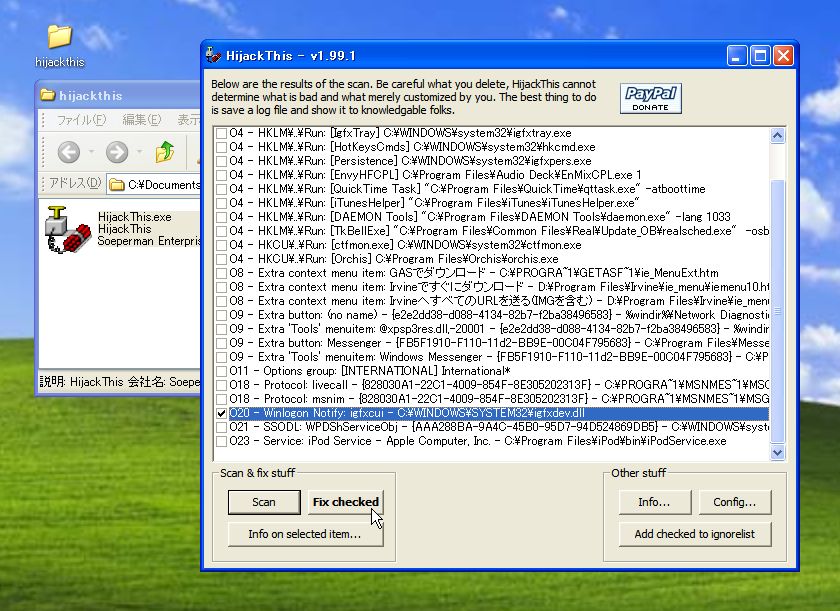Screen dimensions: 840x611
Task: Check the O4 igfxTray entry checkbox
Action: click(221, 133)
